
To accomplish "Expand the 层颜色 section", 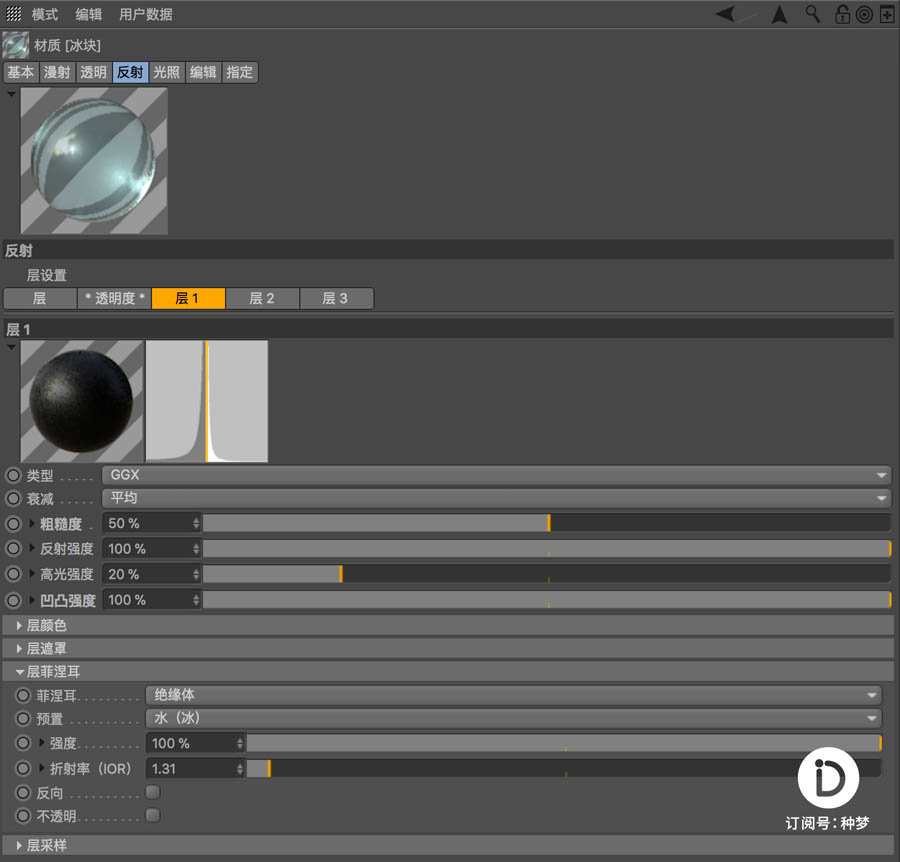I will click(45, 626).
